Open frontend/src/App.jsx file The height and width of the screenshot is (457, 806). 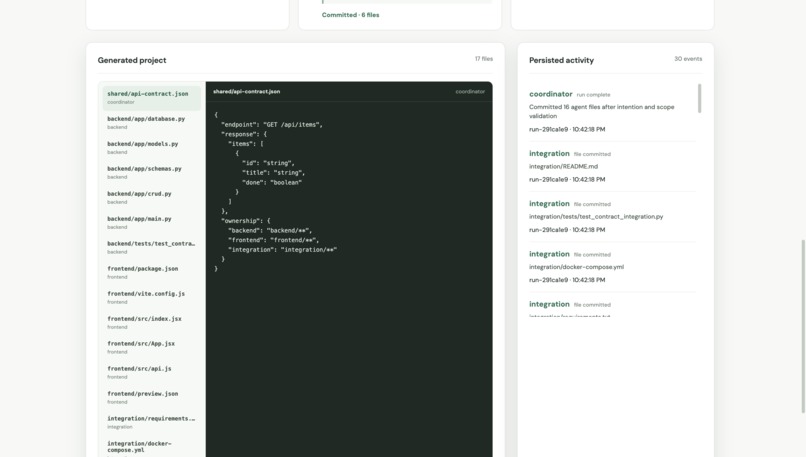click(x=152, y=347)
